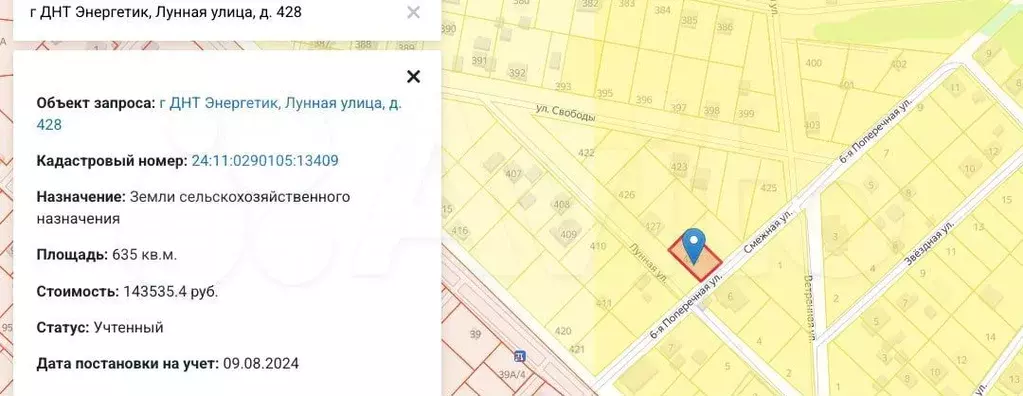The height and width of the screenshot is (396, 1023).
Task: Open the cadastral number 24:11:0290105:13409 link
Action: tap(265, 160)
